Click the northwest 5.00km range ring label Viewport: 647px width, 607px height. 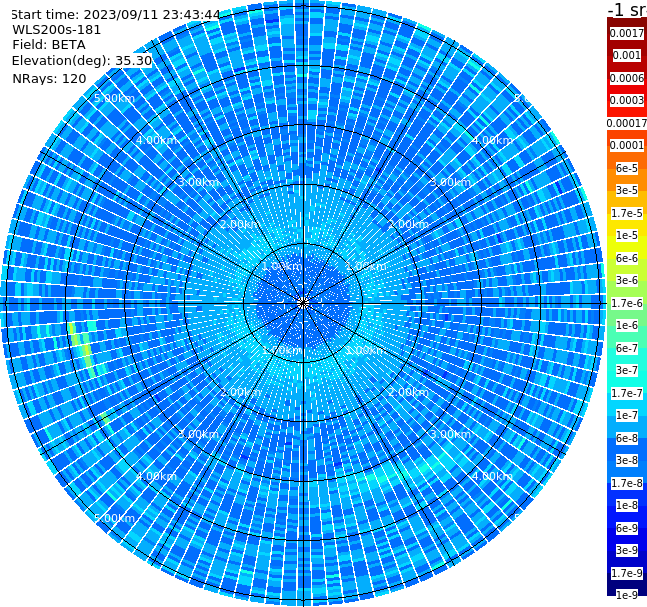(114, 98)
